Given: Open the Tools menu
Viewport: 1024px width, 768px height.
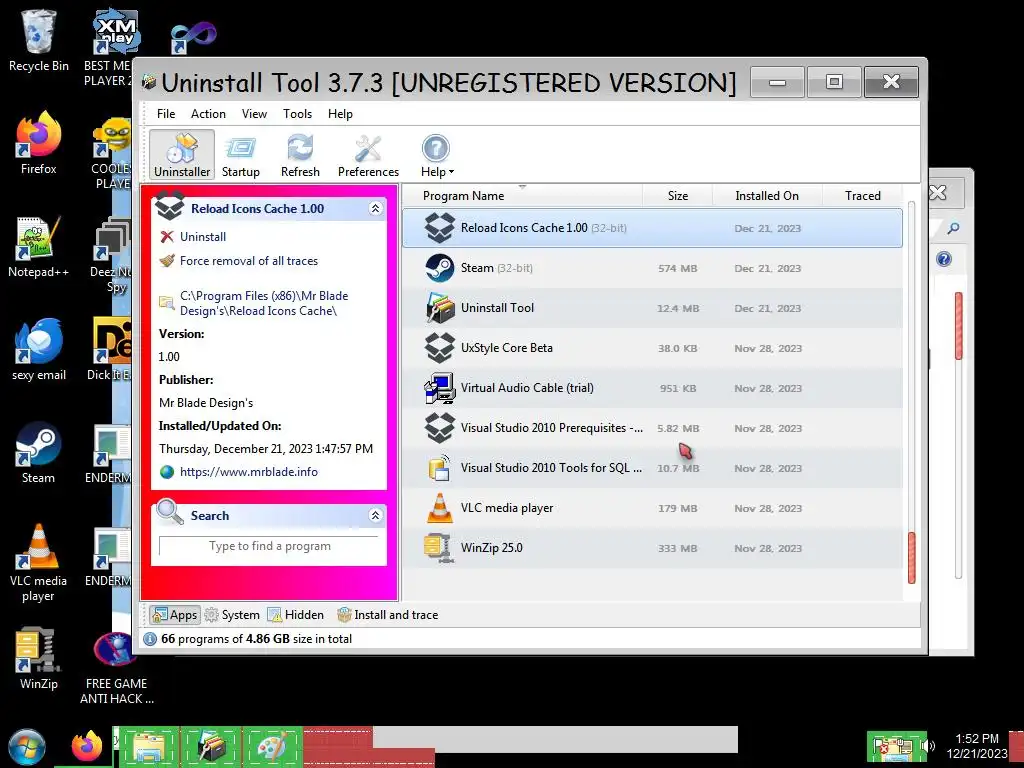Looking at the screenshot, I should [297, 114].
